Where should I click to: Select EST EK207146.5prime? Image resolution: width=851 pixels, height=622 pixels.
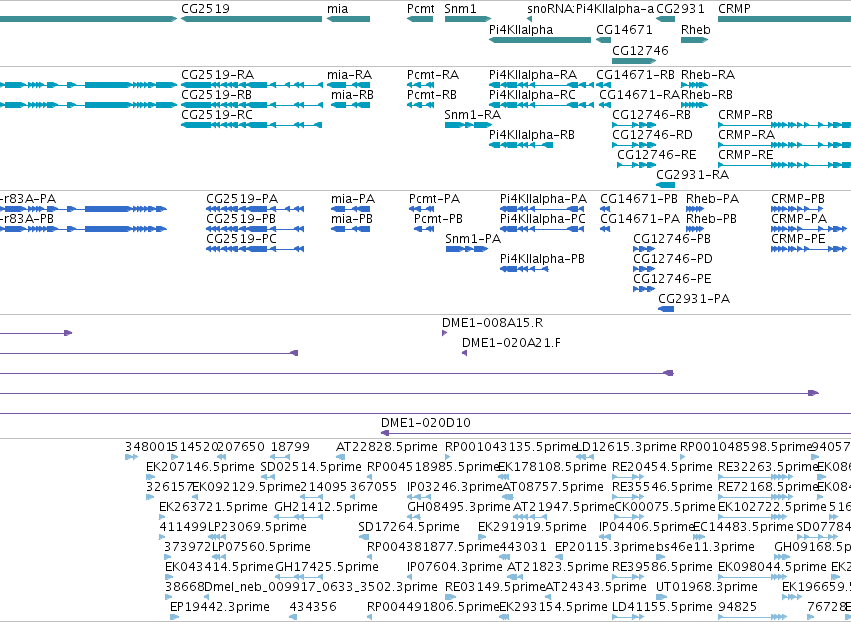tap(149, 477)
